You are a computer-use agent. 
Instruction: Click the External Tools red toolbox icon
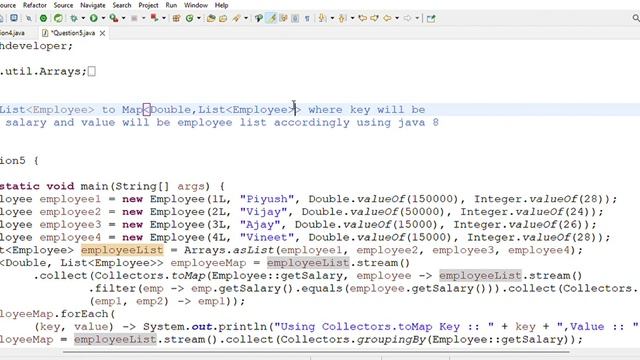coord(154,18)
